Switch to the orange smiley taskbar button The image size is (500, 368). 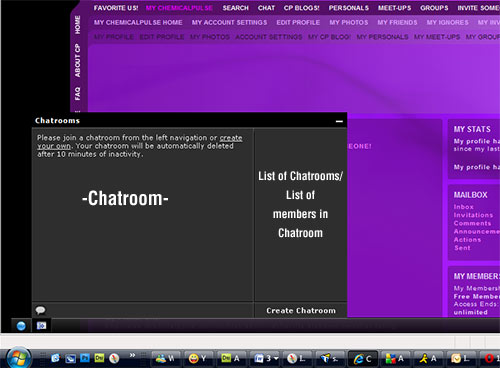pyautogui.click(x=460, y=359)
